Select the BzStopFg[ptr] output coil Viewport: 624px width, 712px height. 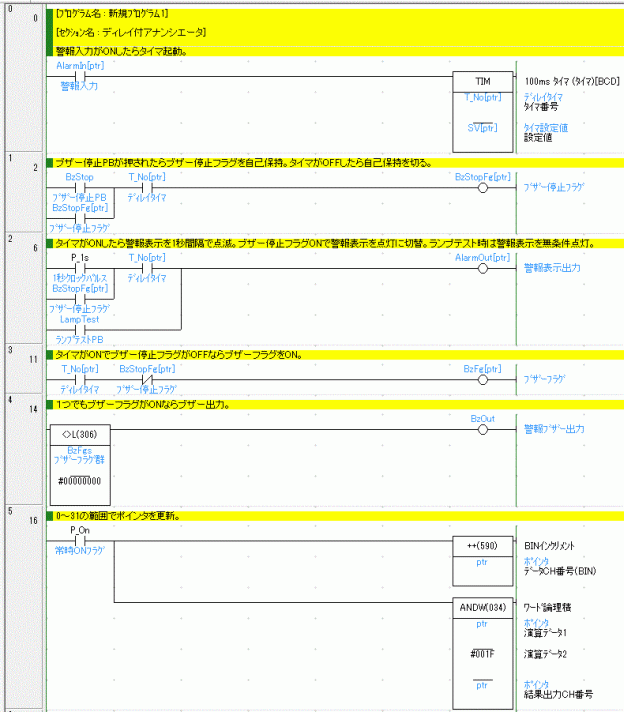tap(483, 188)
